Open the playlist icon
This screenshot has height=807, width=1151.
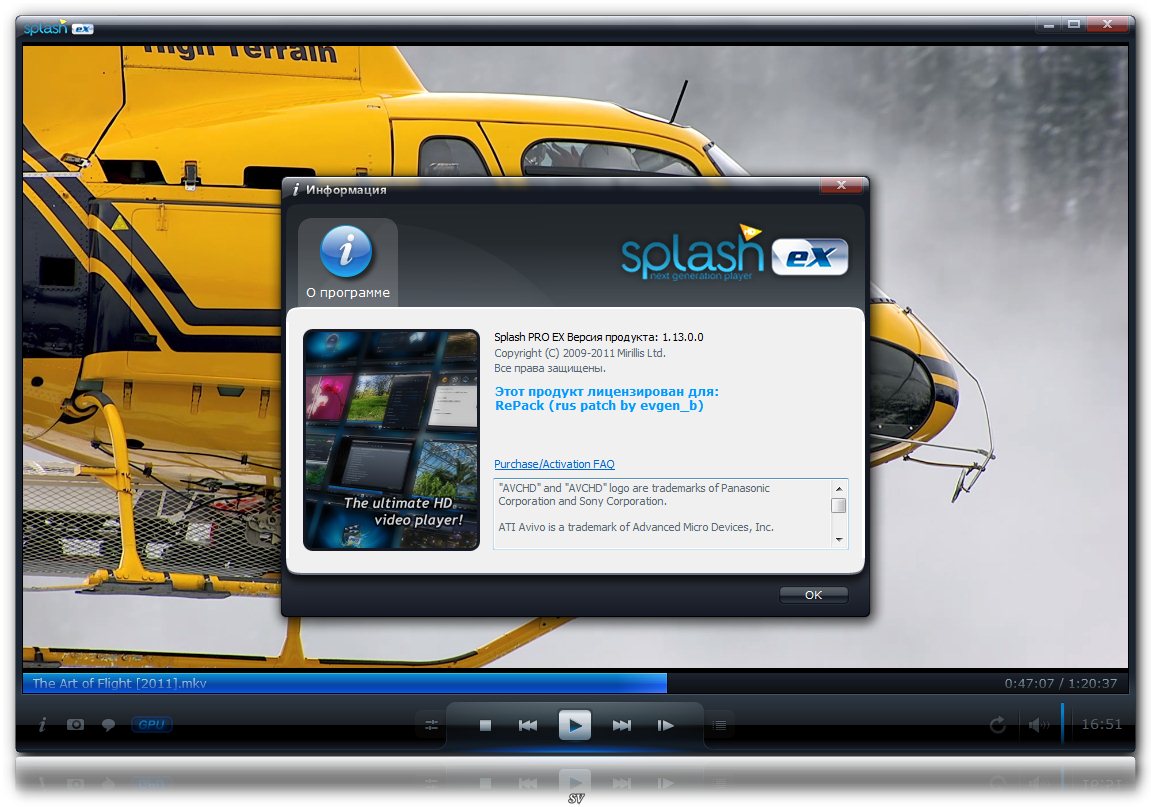click(719, 725)
